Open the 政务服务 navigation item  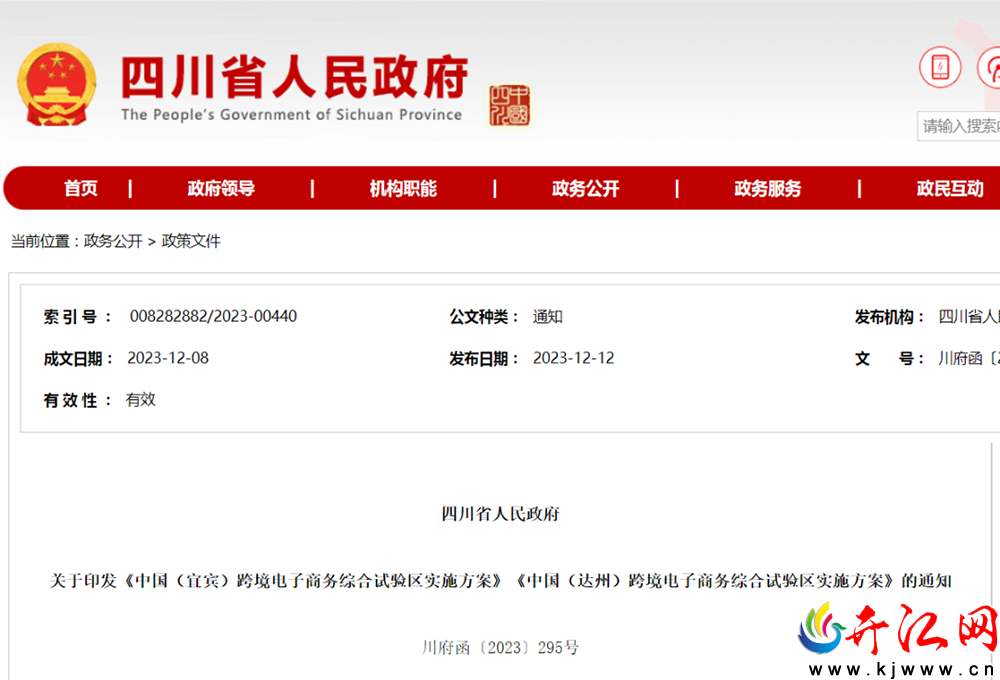click(768, 188)
